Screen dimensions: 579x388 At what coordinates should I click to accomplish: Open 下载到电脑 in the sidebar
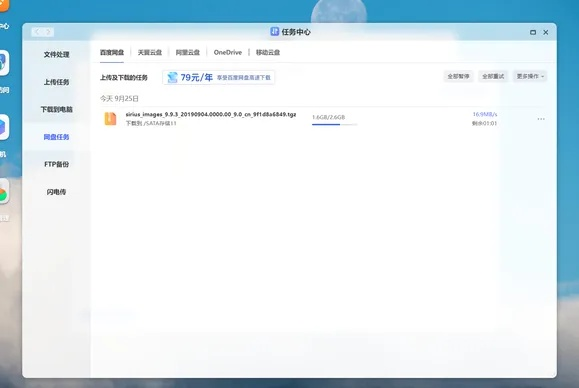(x=56, y=109)
